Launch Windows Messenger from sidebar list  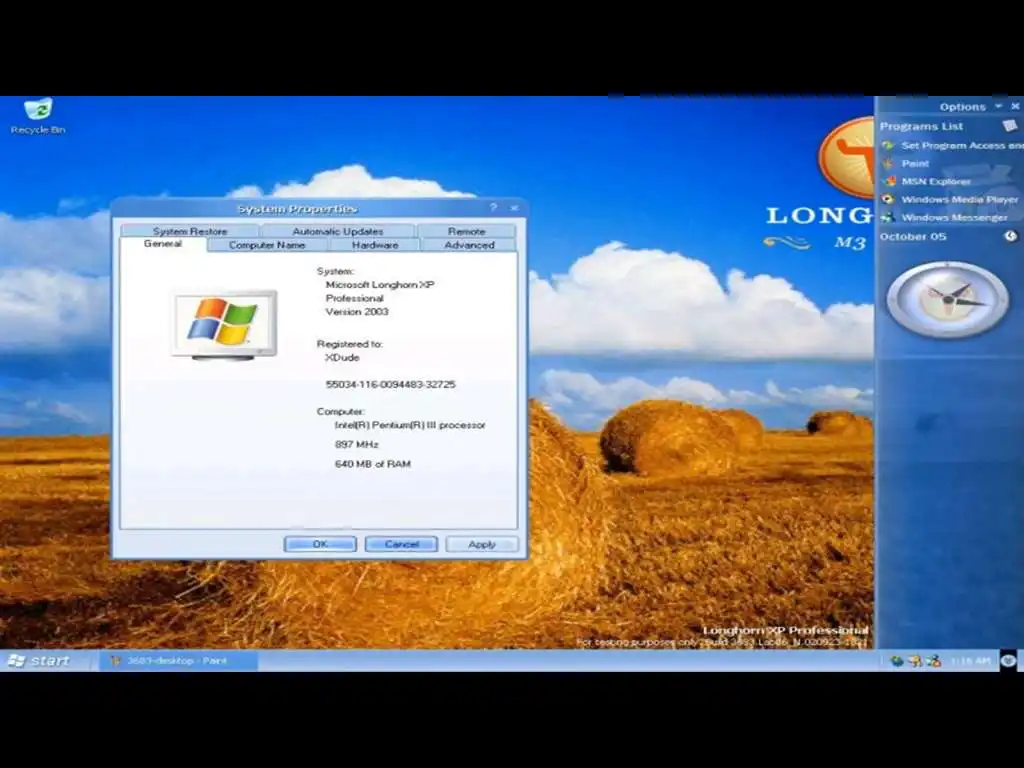pyautogui.click(x=954, y=217)
